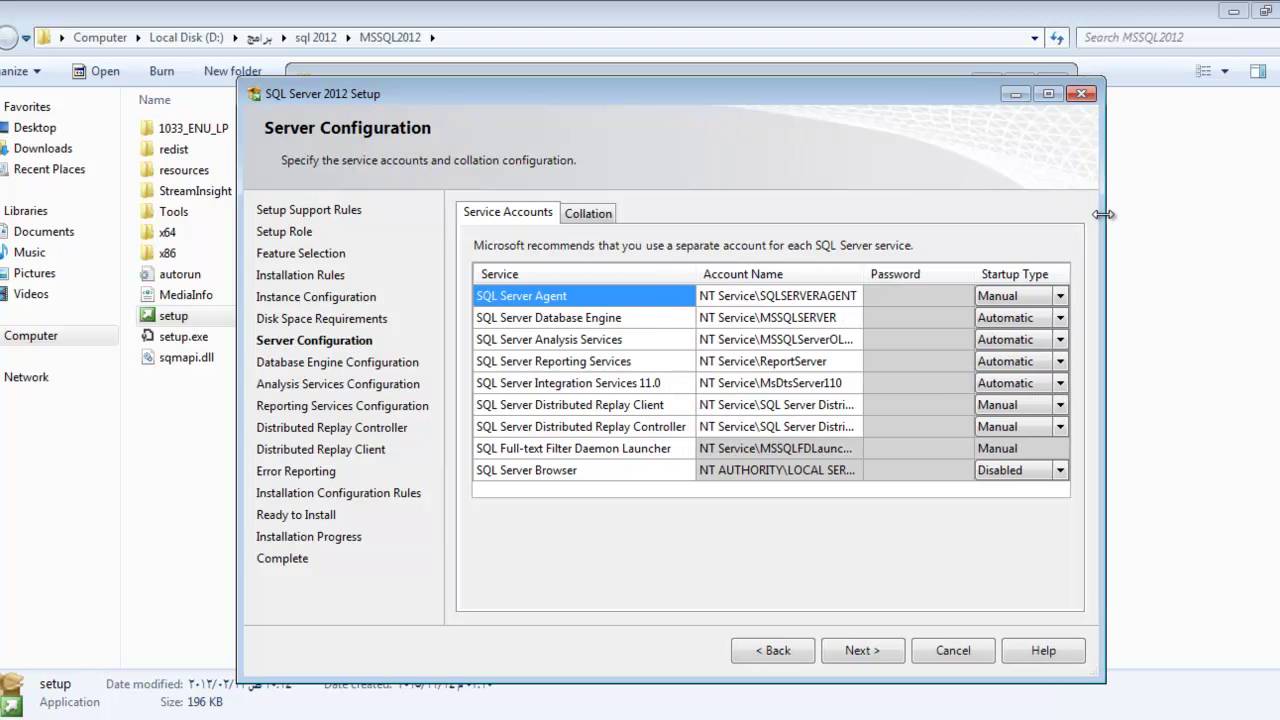
Task: Select the autorun file icon
Action: coord(147,274)
